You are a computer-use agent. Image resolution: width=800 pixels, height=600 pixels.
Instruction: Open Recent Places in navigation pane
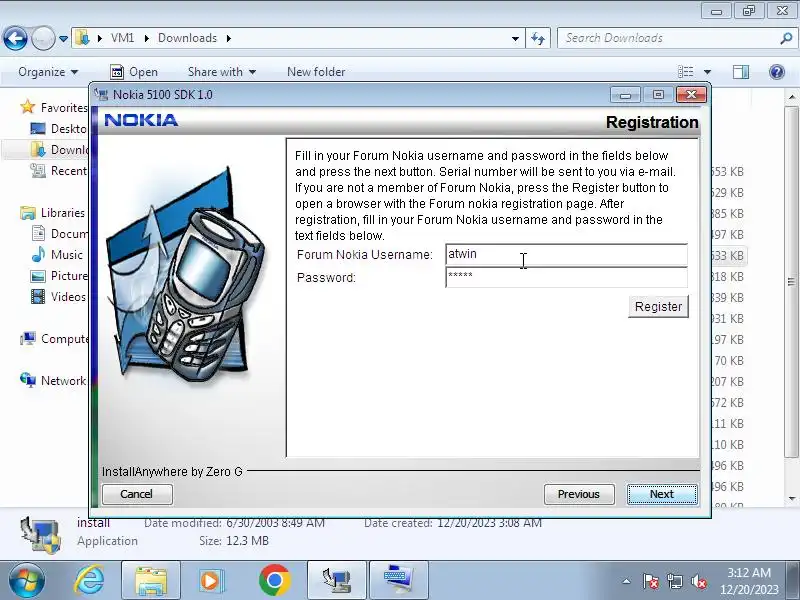click(59, 170)
